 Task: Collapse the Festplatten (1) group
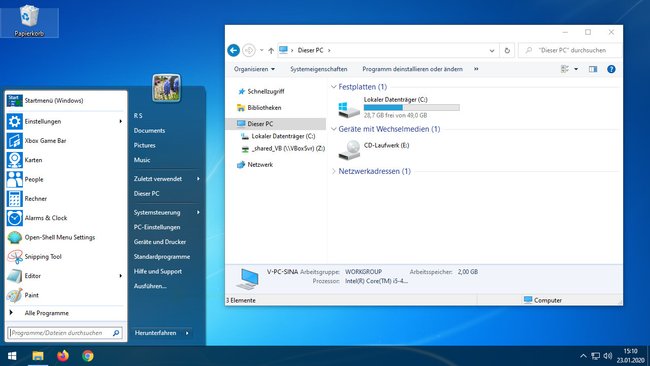[334, 87]
